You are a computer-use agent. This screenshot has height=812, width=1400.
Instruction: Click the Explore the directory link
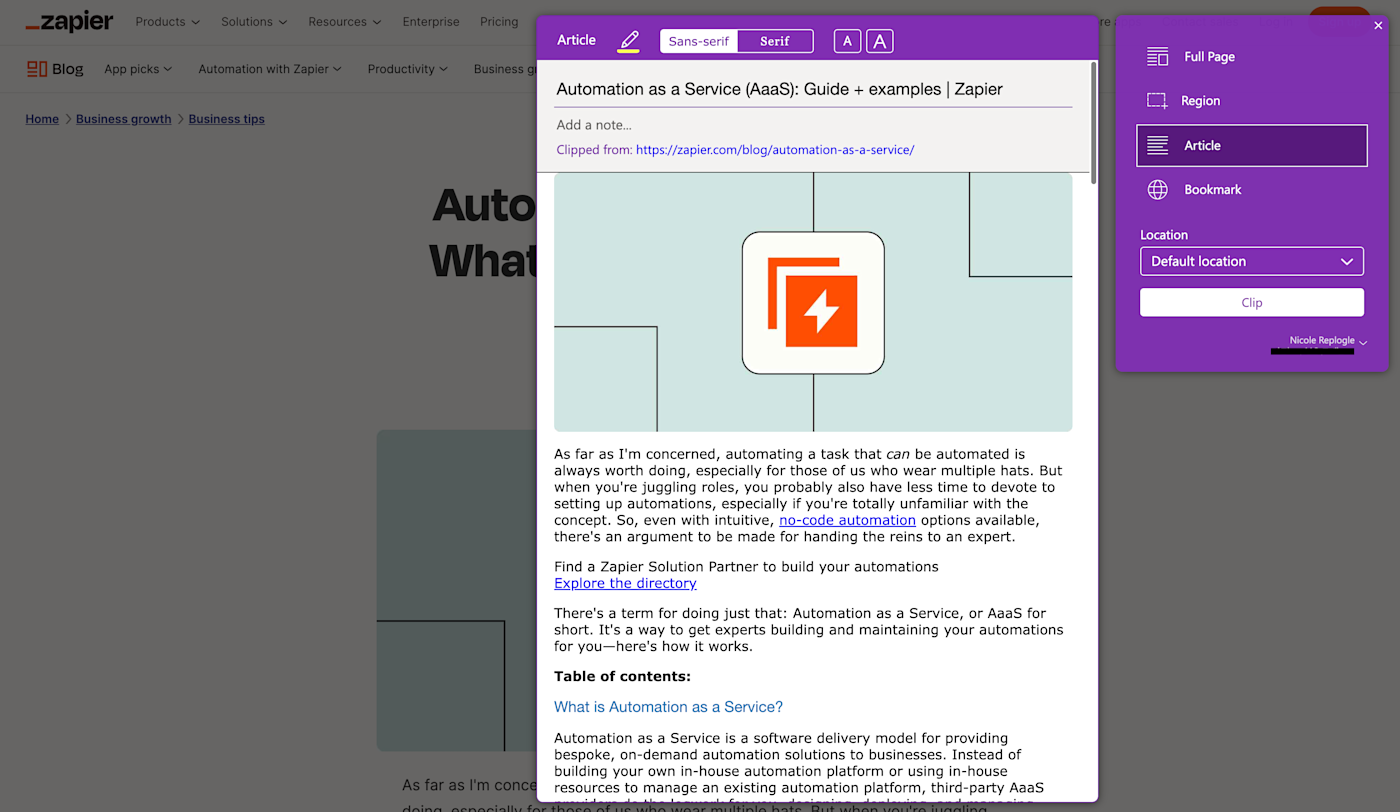625,583
